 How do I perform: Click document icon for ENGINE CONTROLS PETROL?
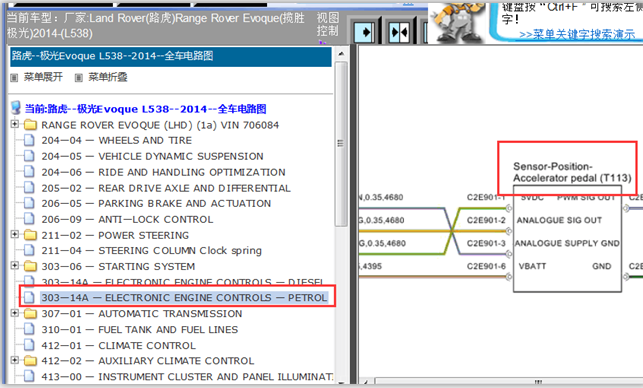tap(29, 297)
